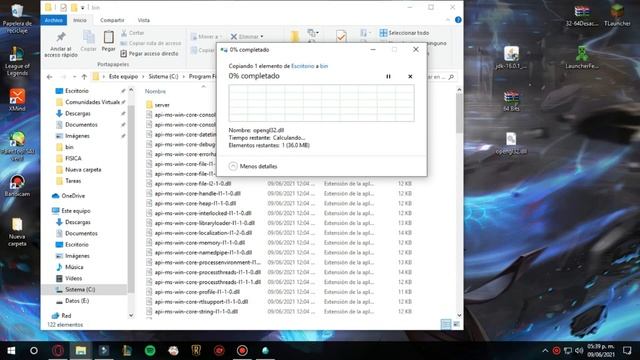
Task: Open Spotify from the taskbar
Action: (150, 351)
